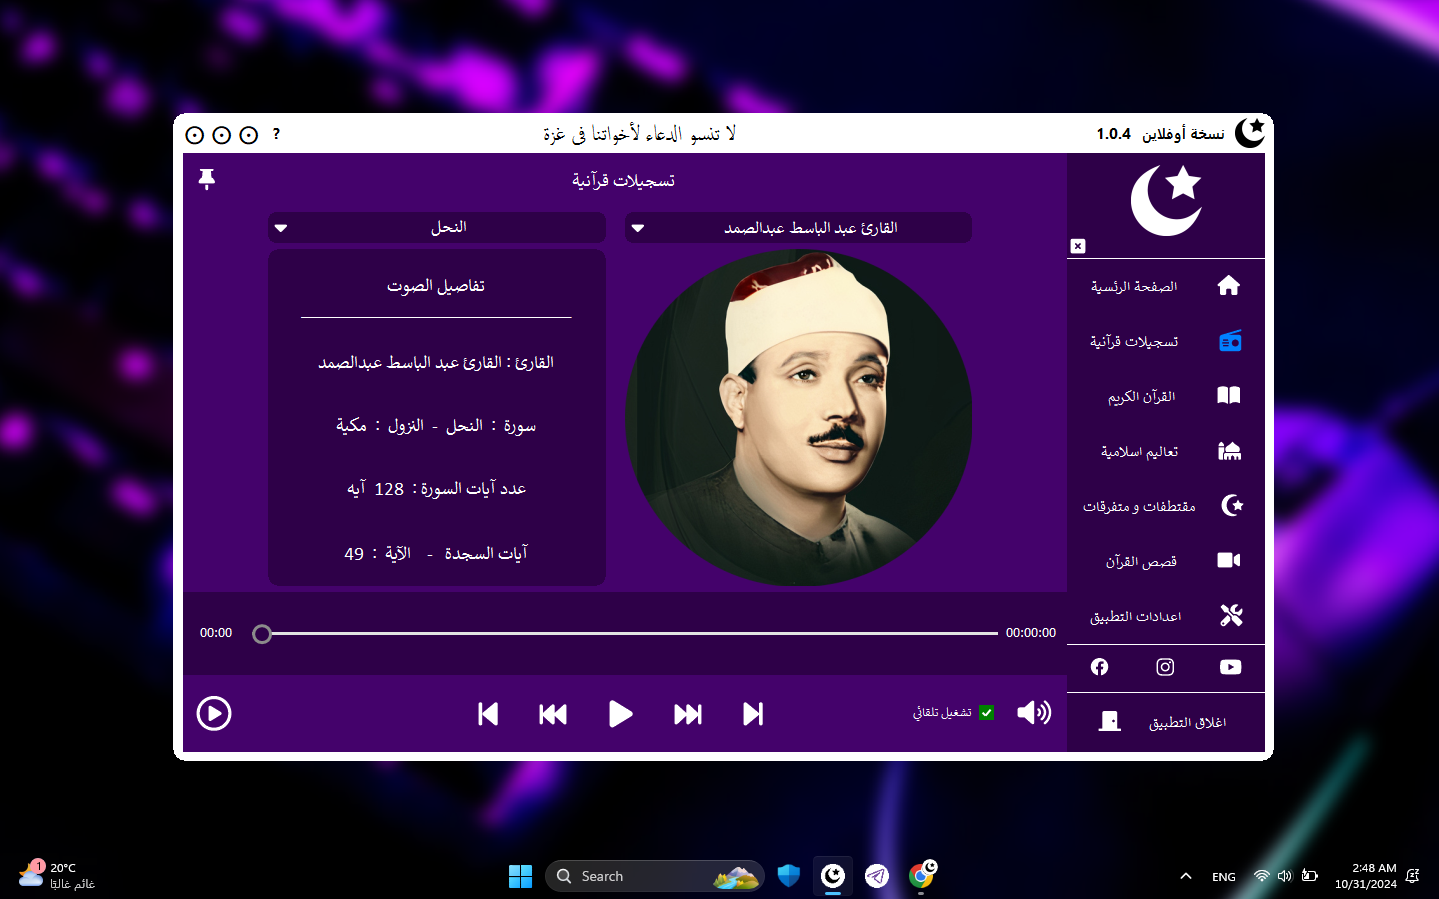
Task: Expand hidden icons chevron in the taskbar
Action: (1185, 876)
